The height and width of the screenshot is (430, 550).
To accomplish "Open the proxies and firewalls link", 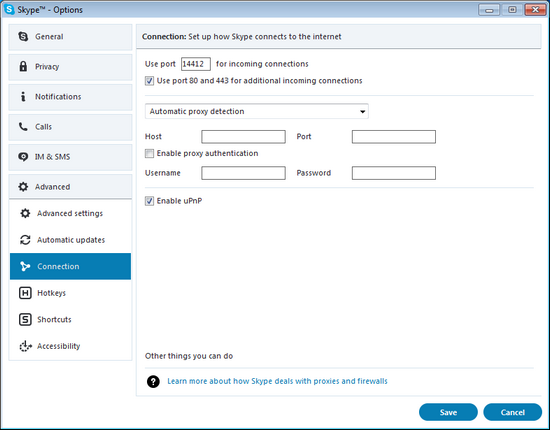I will [277, 381].
